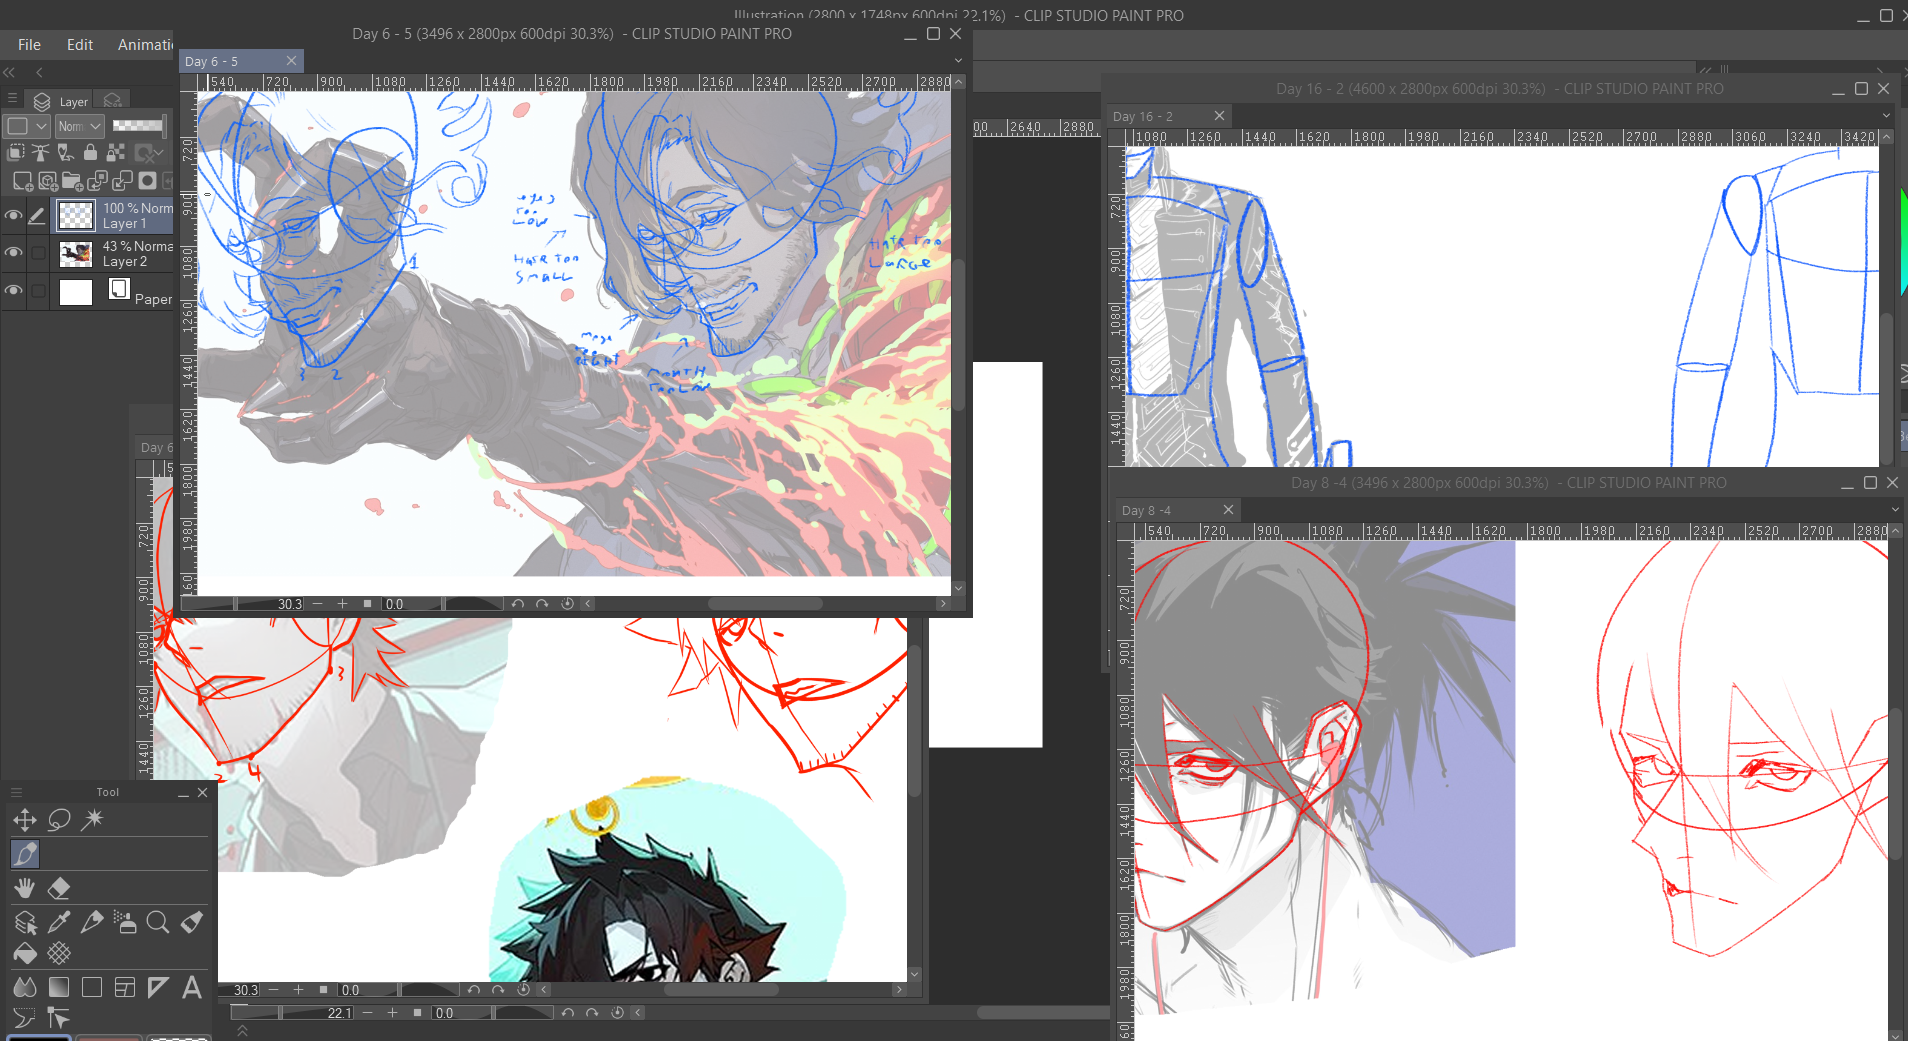Zoom in in Day 6 - 5 status bar
1908x1041 pixels.
[342, 603]
